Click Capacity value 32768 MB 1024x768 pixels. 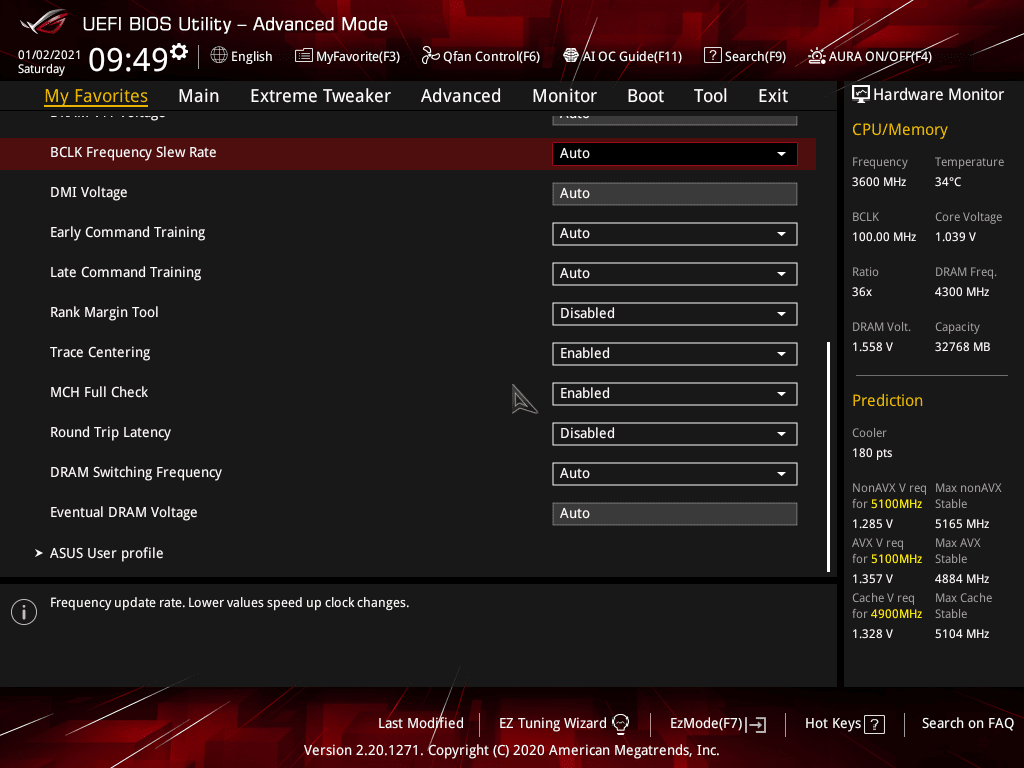coord(963,347)
